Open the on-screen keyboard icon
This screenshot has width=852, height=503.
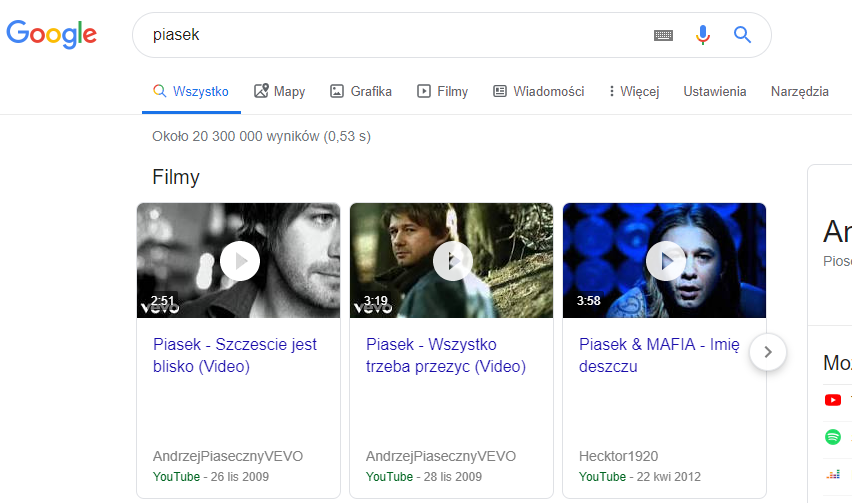point(664,35)
